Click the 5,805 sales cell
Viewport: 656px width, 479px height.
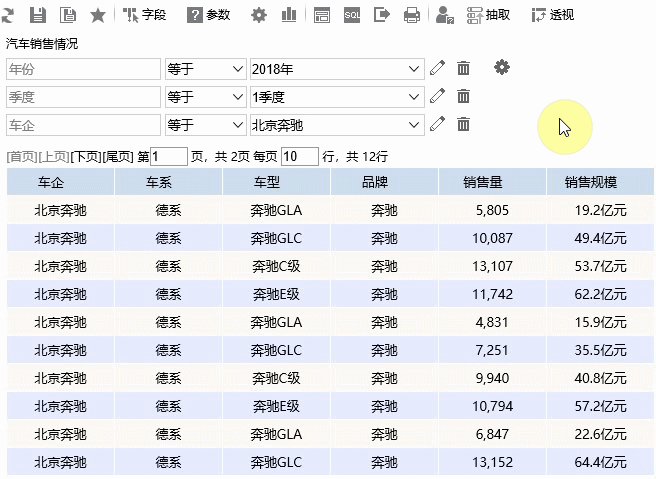click(x=492, y=210)
